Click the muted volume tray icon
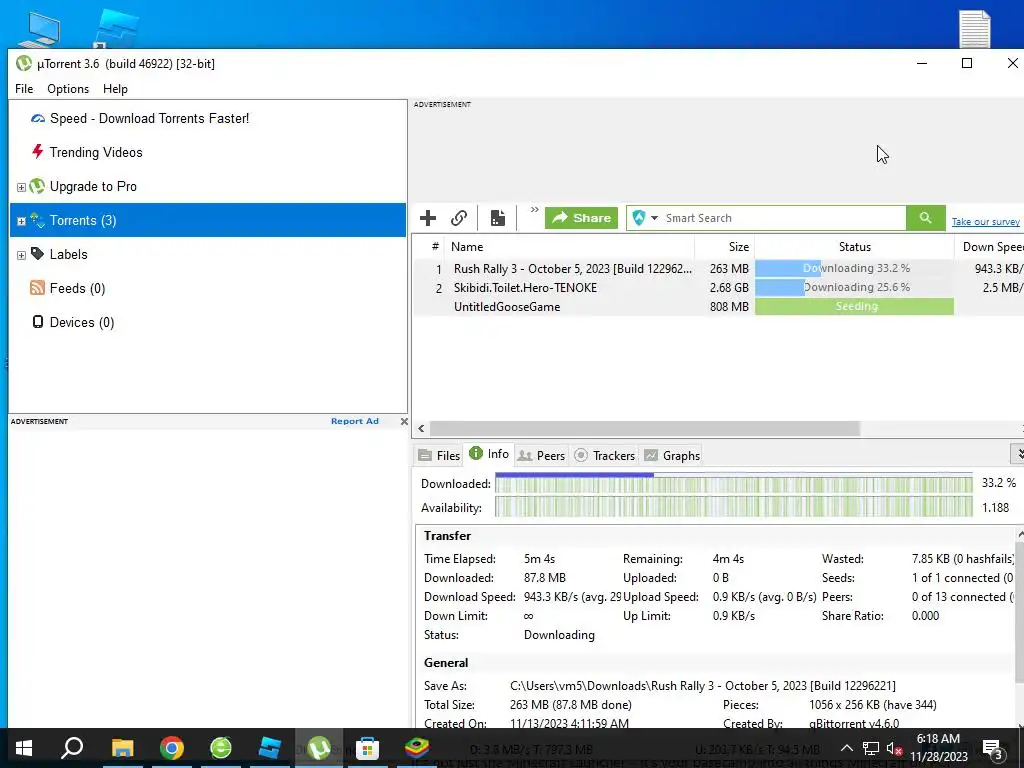1024x768 pixels. tap(895, 748)
